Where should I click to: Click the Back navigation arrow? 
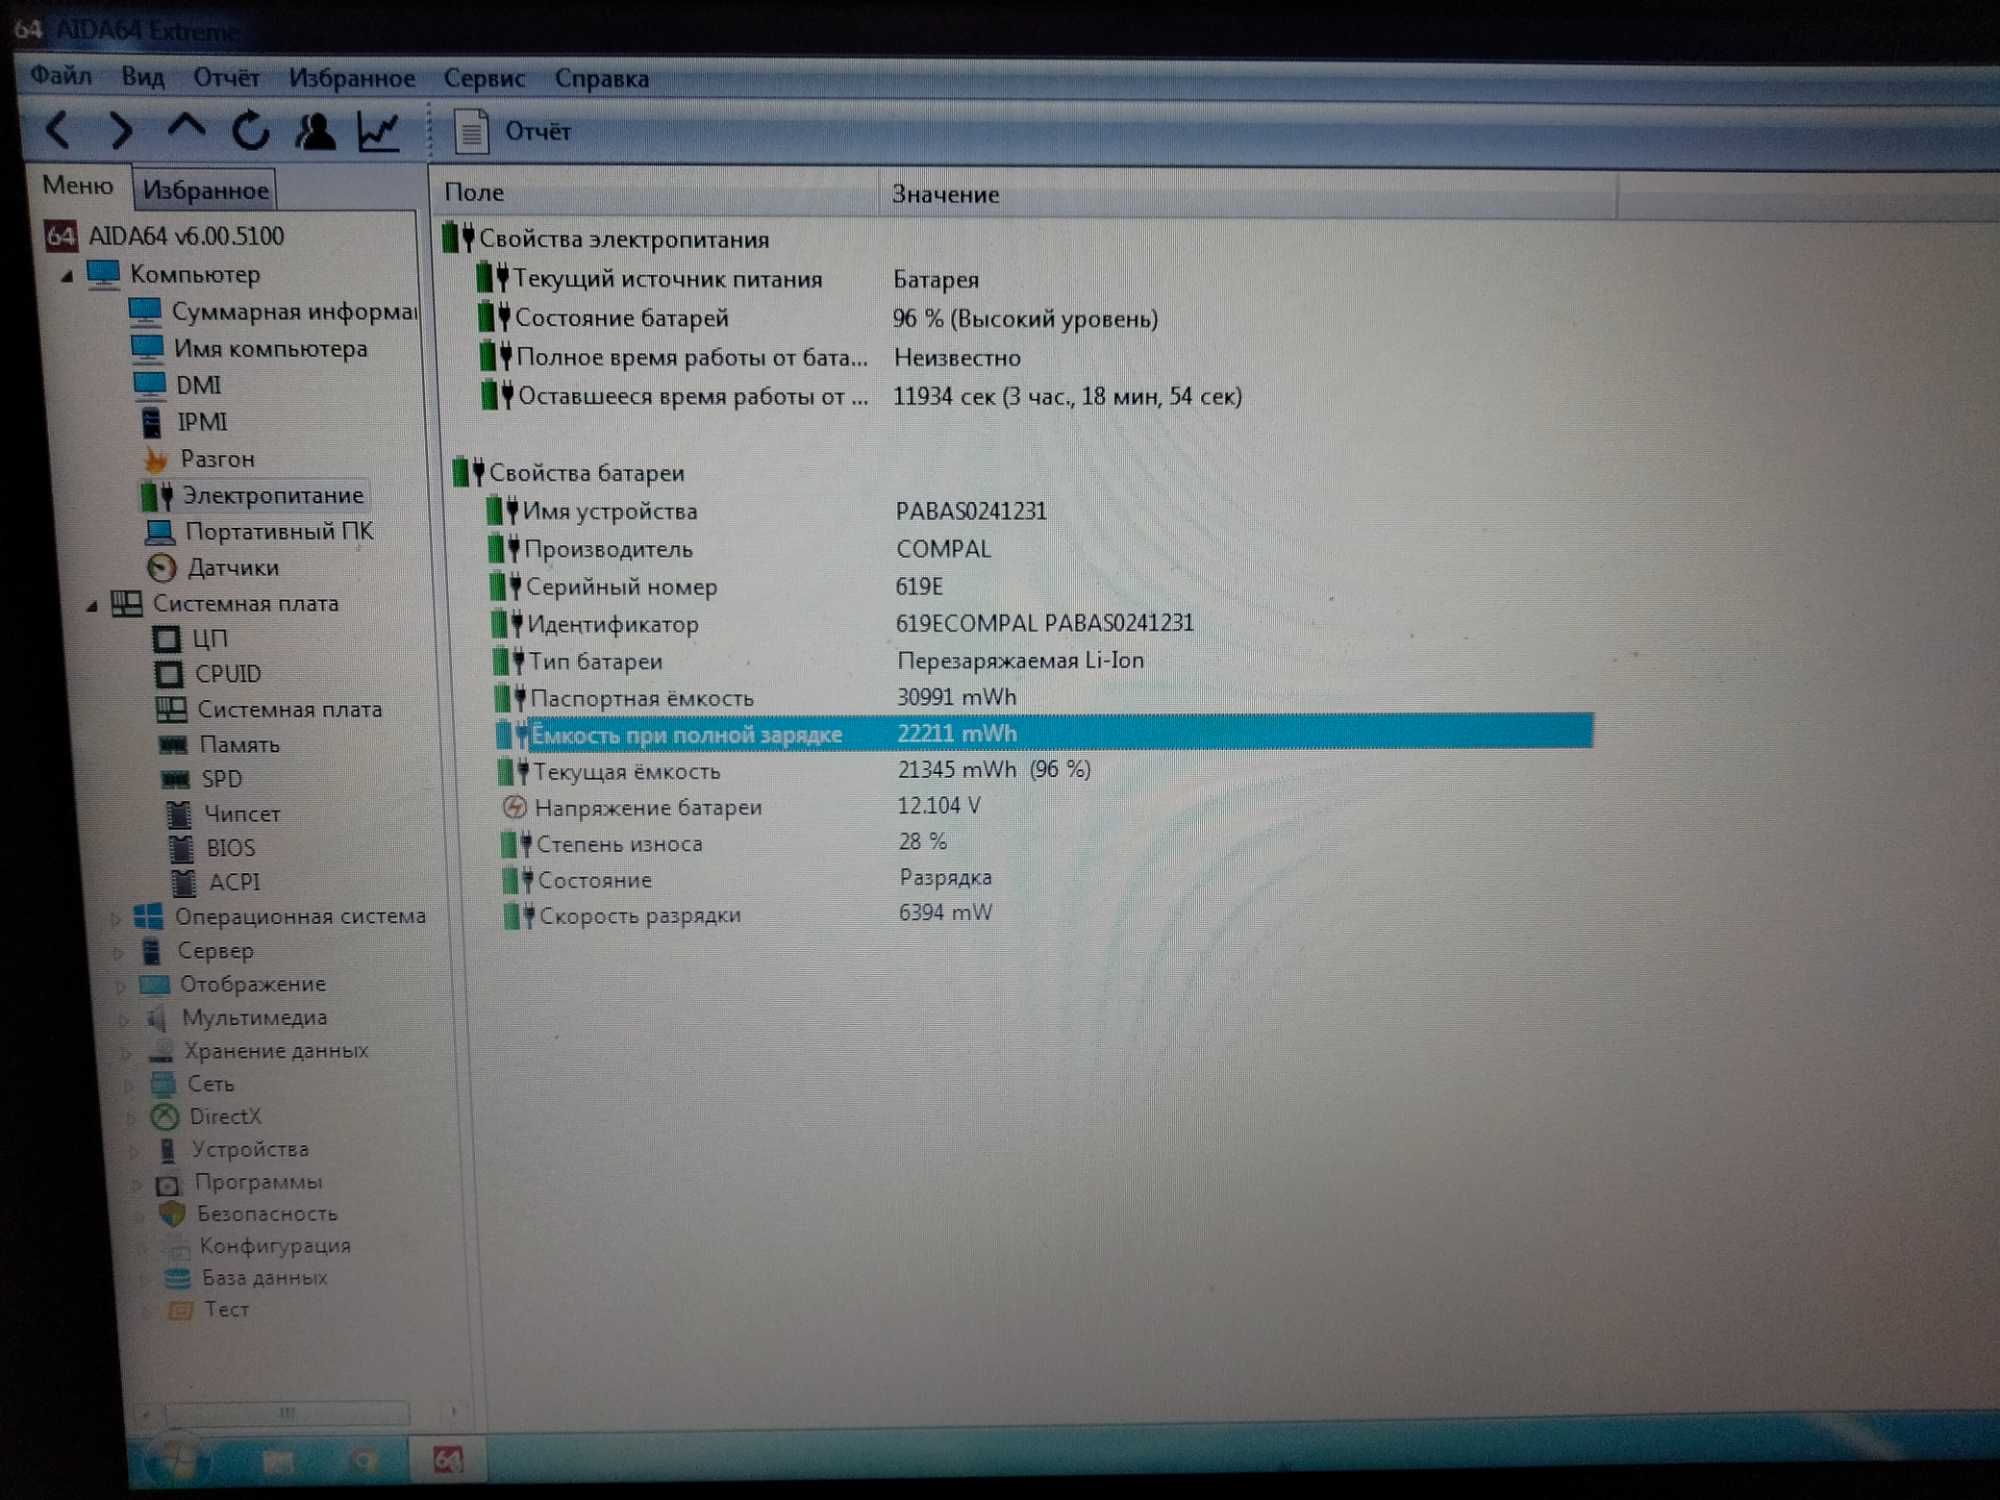58,130
